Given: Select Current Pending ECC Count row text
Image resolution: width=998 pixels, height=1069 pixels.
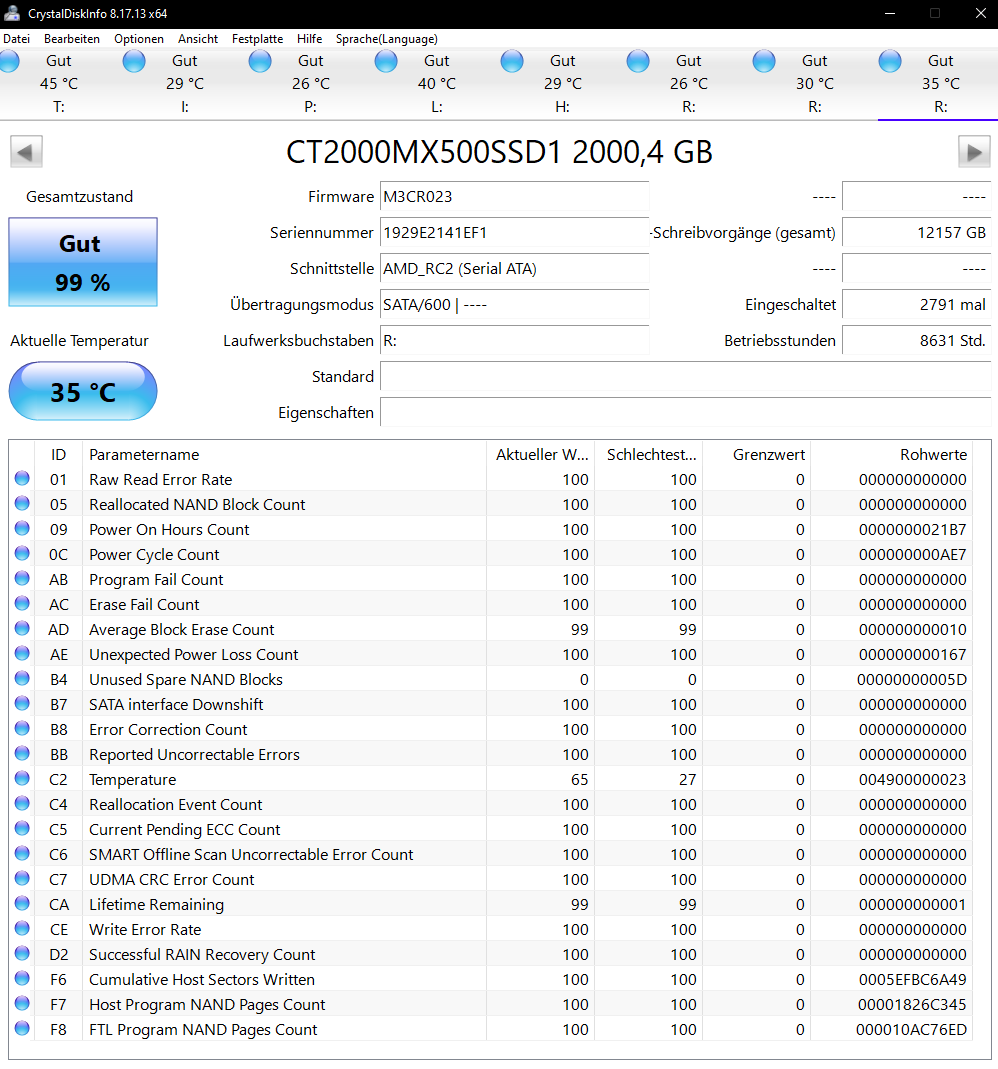Looking at the screenshot, I should pos(185,830).
